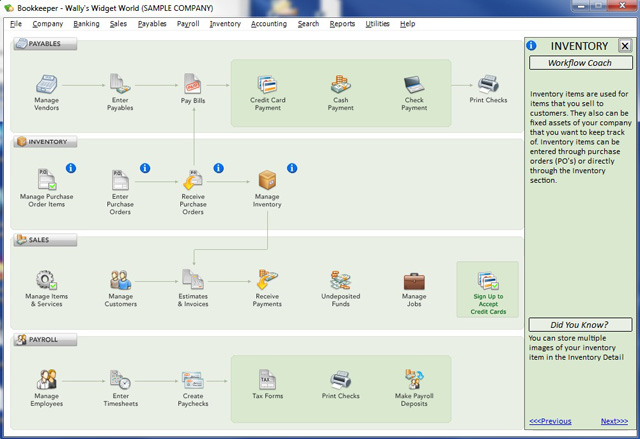Click the Next>>> link
The width and height of the screenshot is (640, 439).
point(614,421)
